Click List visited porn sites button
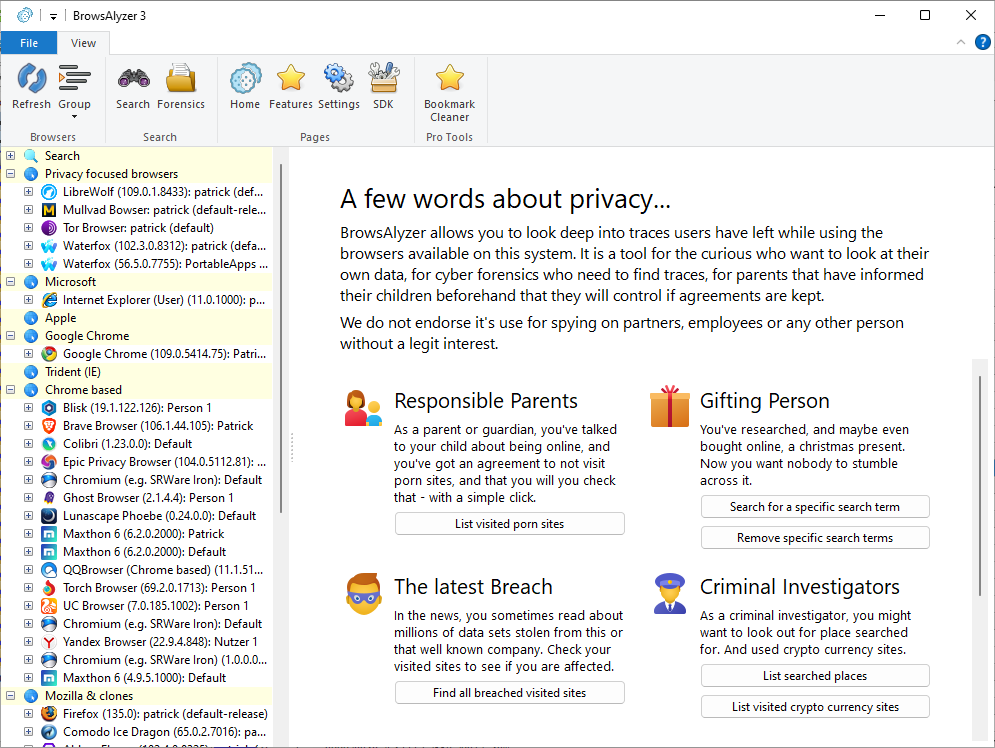 (510, 523)
